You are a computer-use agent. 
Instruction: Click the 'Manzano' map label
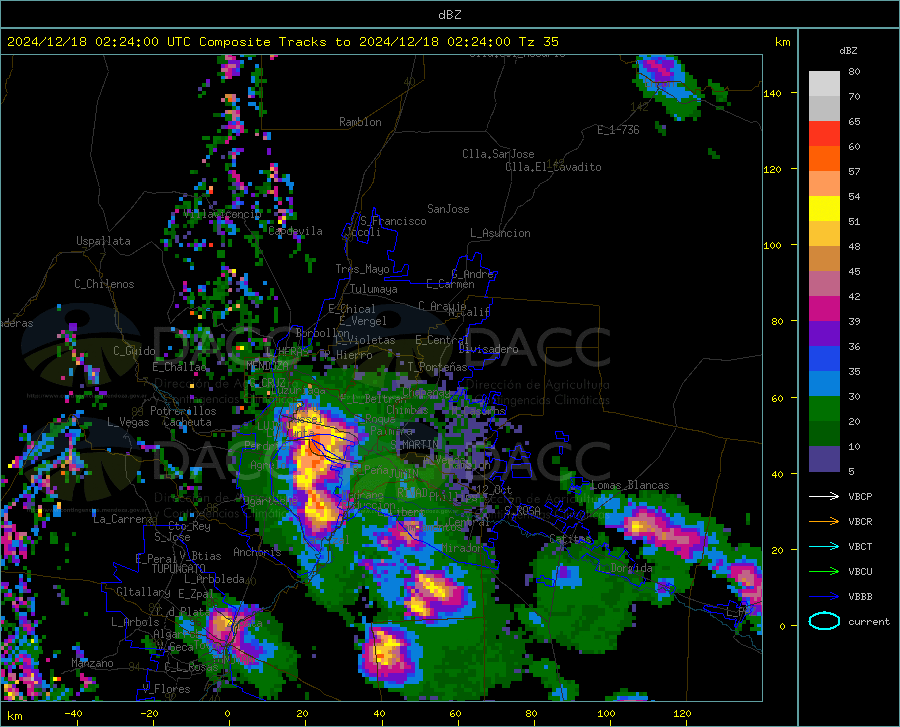92,663
